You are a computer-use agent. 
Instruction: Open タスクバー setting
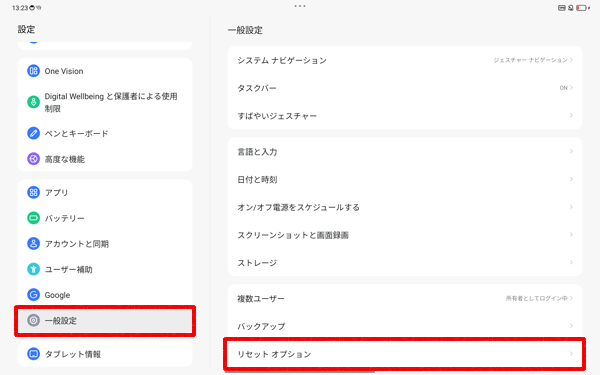point(405,88)
